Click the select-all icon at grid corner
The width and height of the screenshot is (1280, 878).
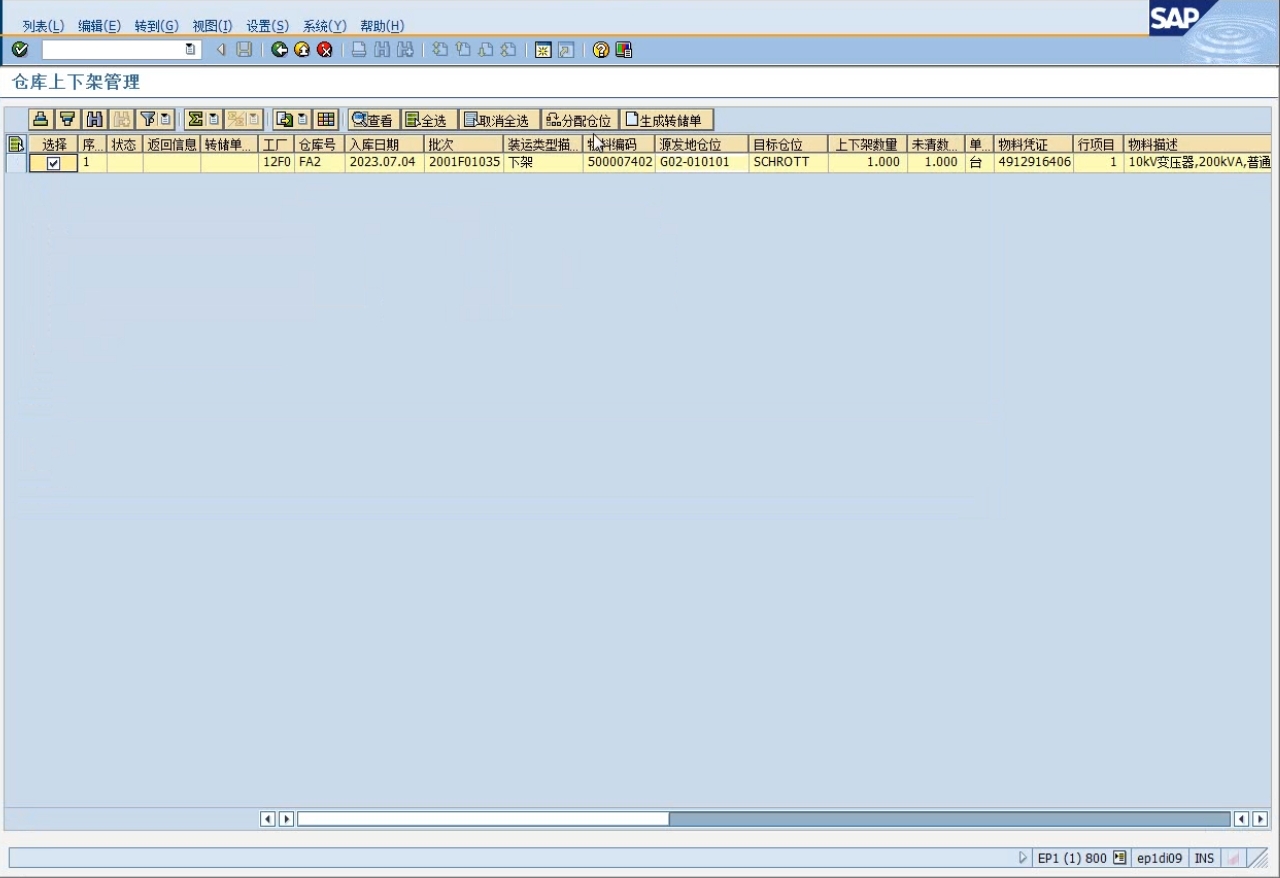(15, 145)
